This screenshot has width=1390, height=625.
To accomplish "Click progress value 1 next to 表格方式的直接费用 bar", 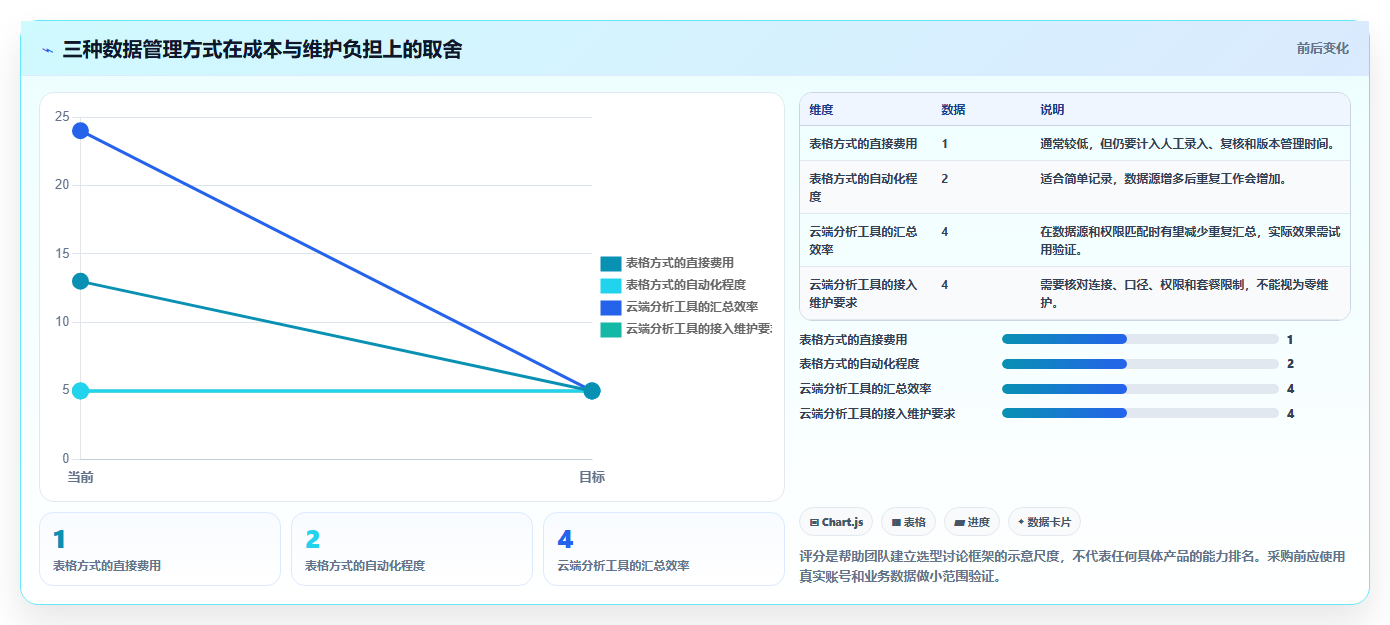I will click(x=1290, y=340).
